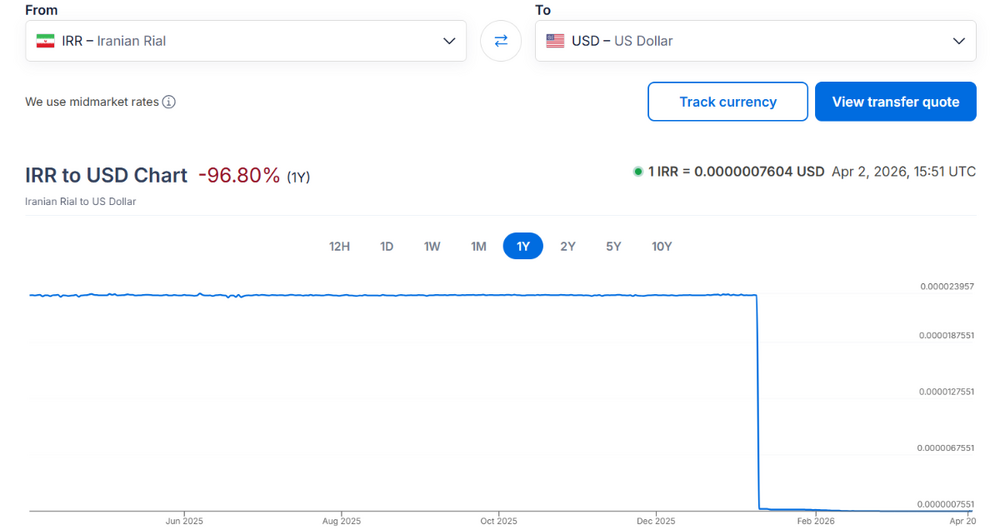
Task: Switch chart to 1W range
Action: 432,246
